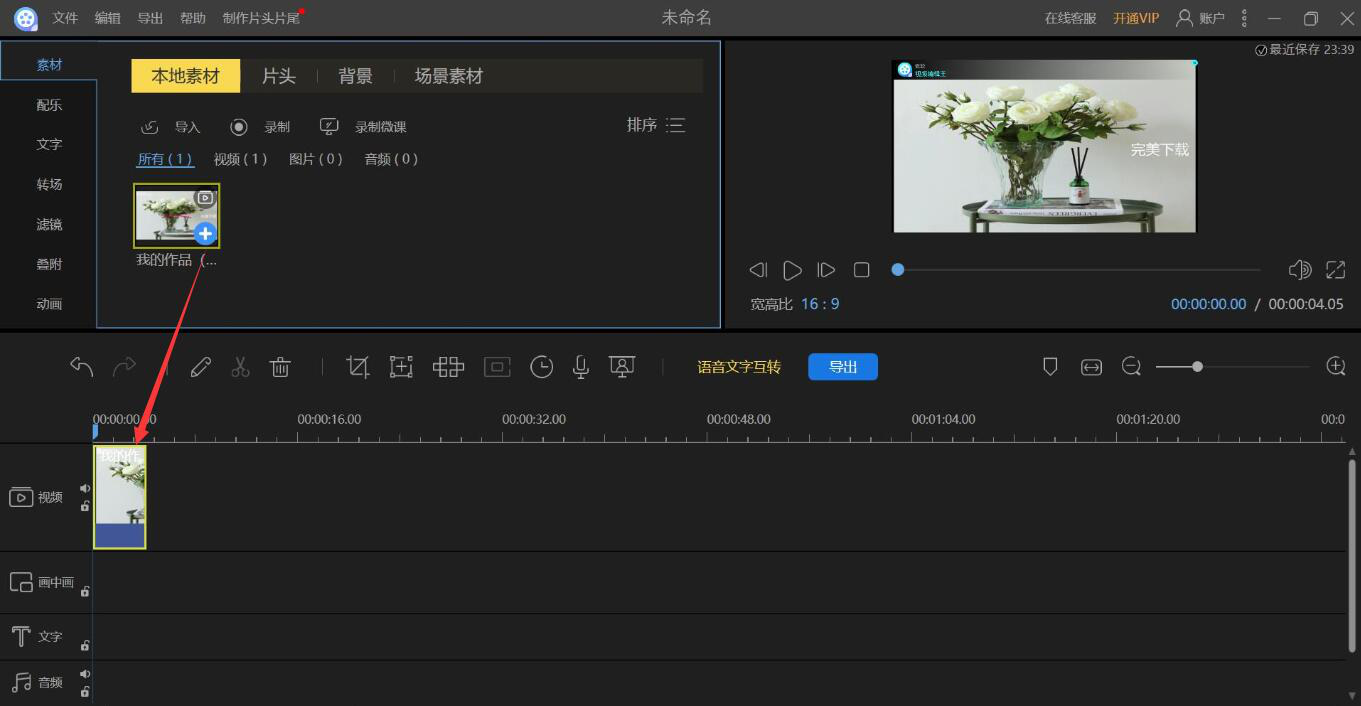Open the 文件 menu
Screen dimensions: 1361x706
(65, 18)
